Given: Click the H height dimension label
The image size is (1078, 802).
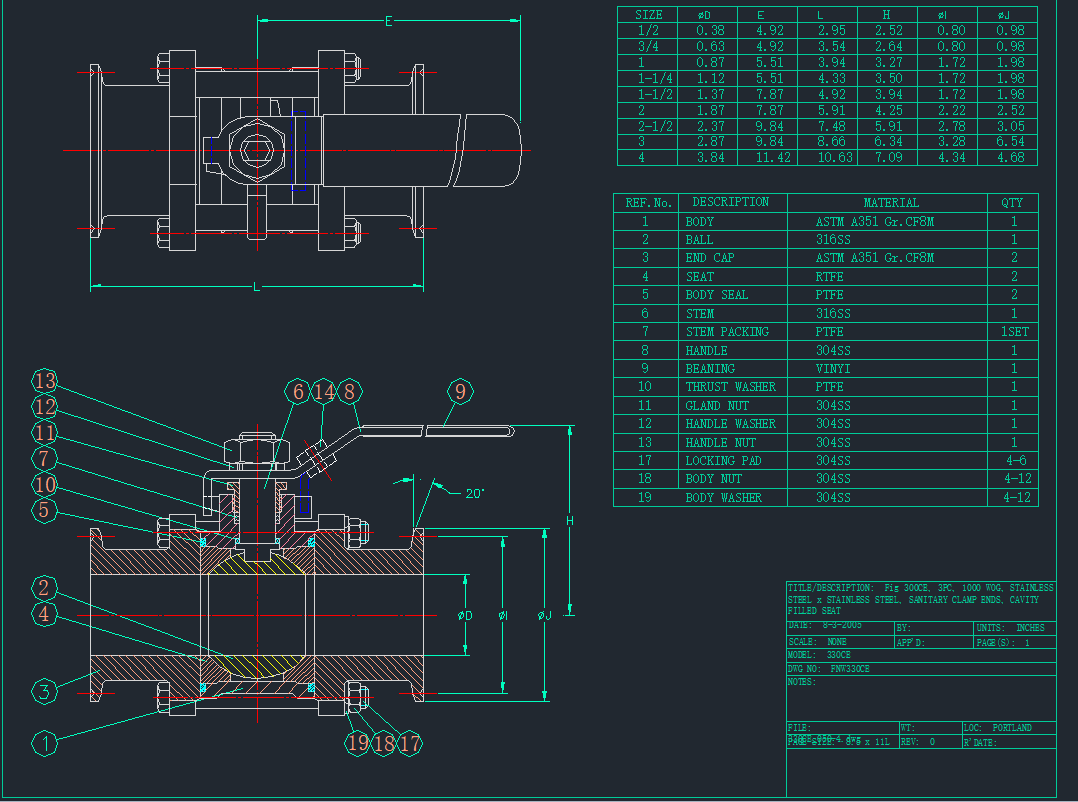Looking at the screenshot, I should (569, 520).
